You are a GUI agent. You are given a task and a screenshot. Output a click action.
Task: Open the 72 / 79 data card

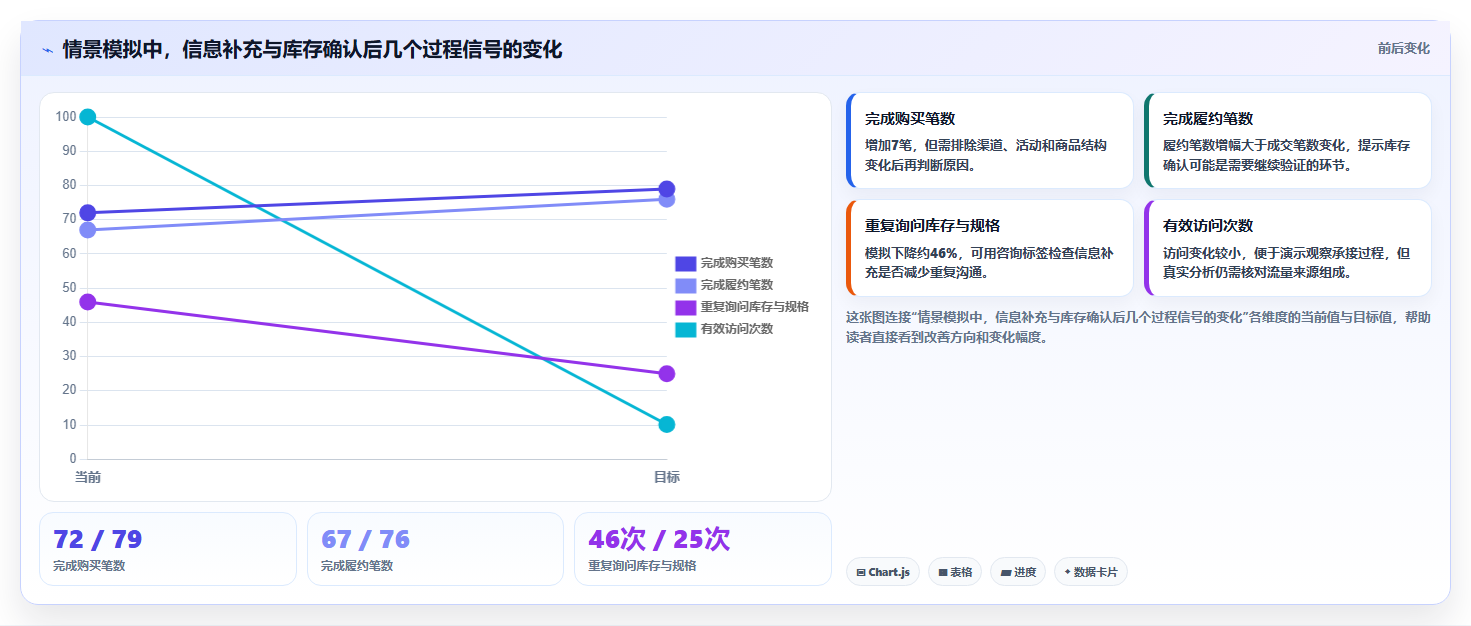(168, 549)
